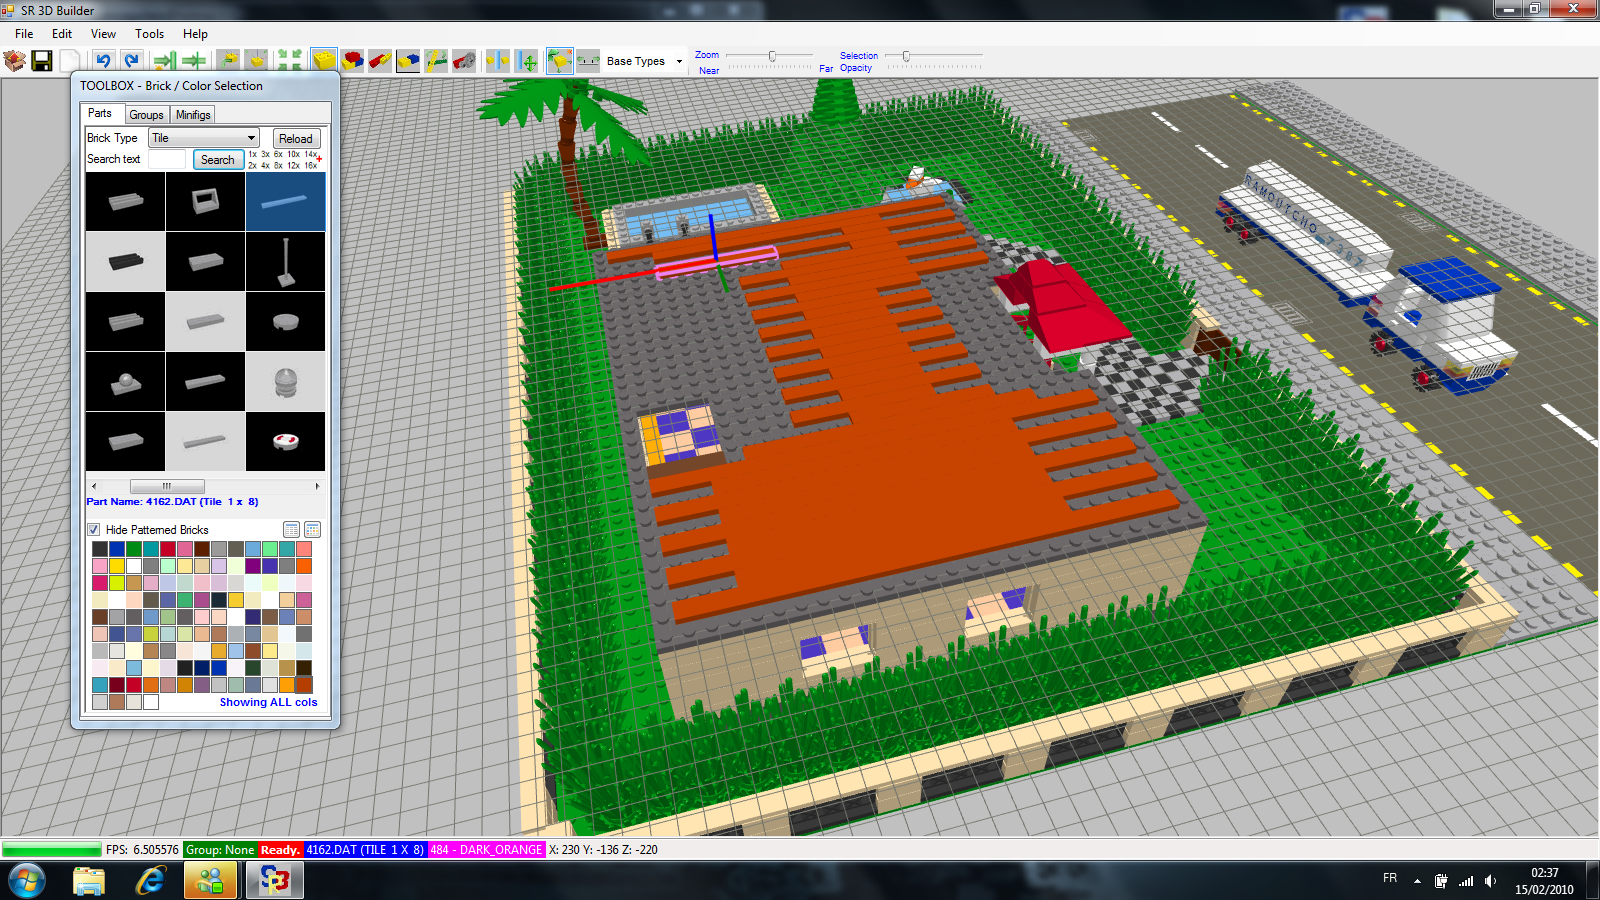The height and width of the screenshot is (900, 1600).
Task: Open the brick import/export box icon
Action: 13,61
